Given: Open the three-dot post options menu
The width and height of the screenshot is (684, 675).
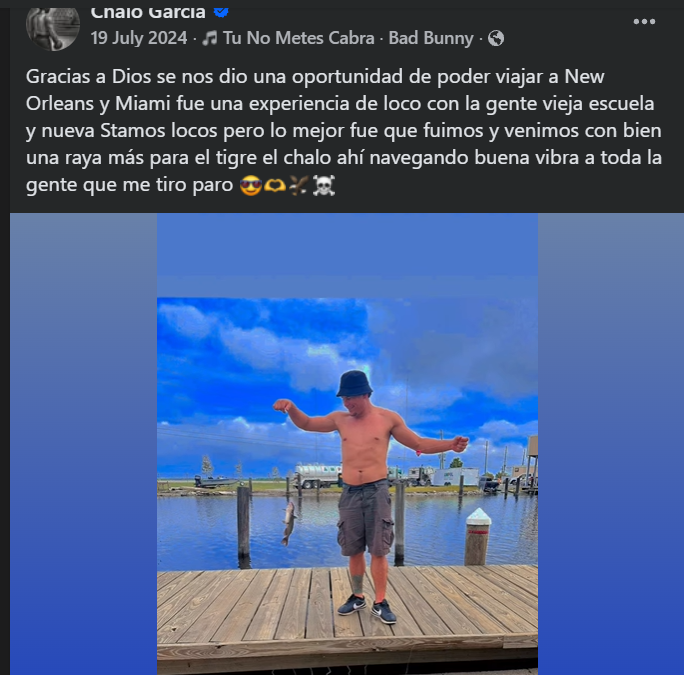Looking at the screenshot, I should point(644,22).
